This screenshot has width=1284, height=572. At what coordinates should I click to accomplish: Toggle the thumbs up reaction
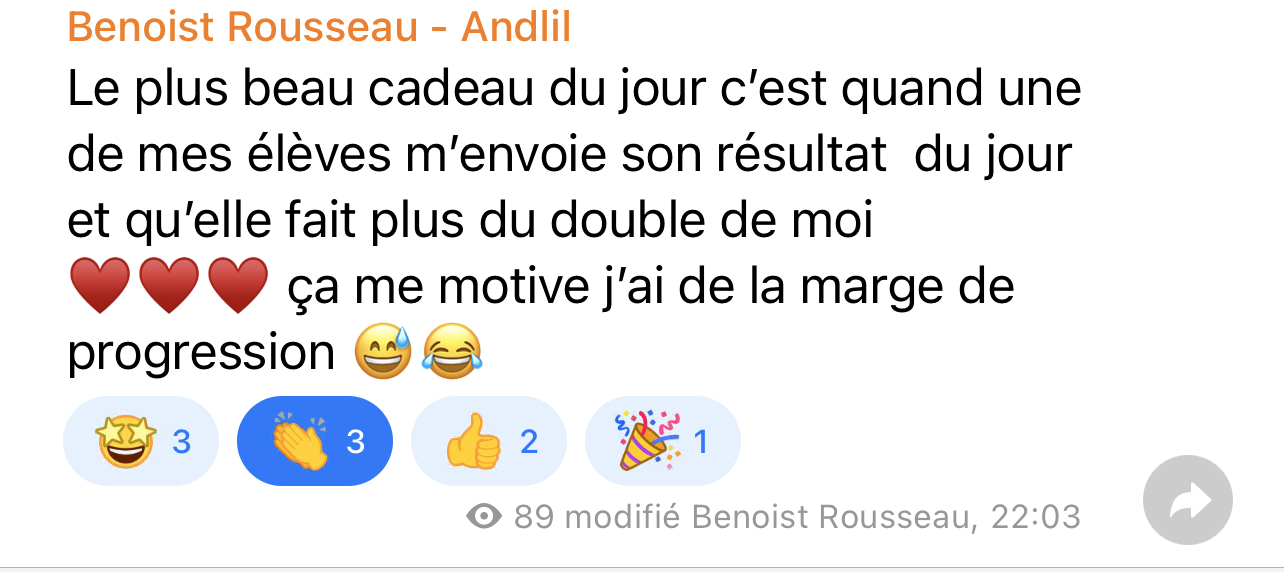pos(489,441)
